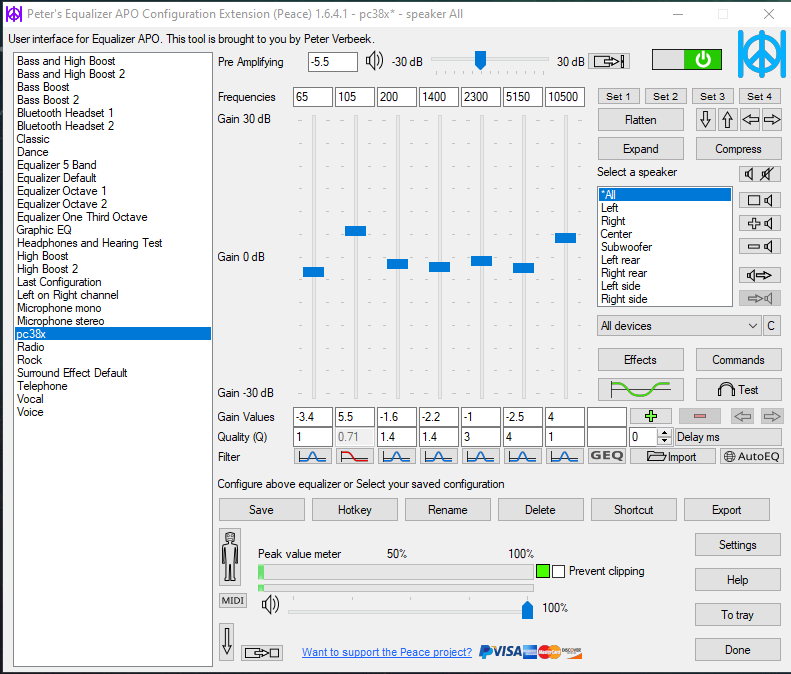Click the Expand button
The height and width of the screenshot is (674, 791).
(x=641, y=149)
